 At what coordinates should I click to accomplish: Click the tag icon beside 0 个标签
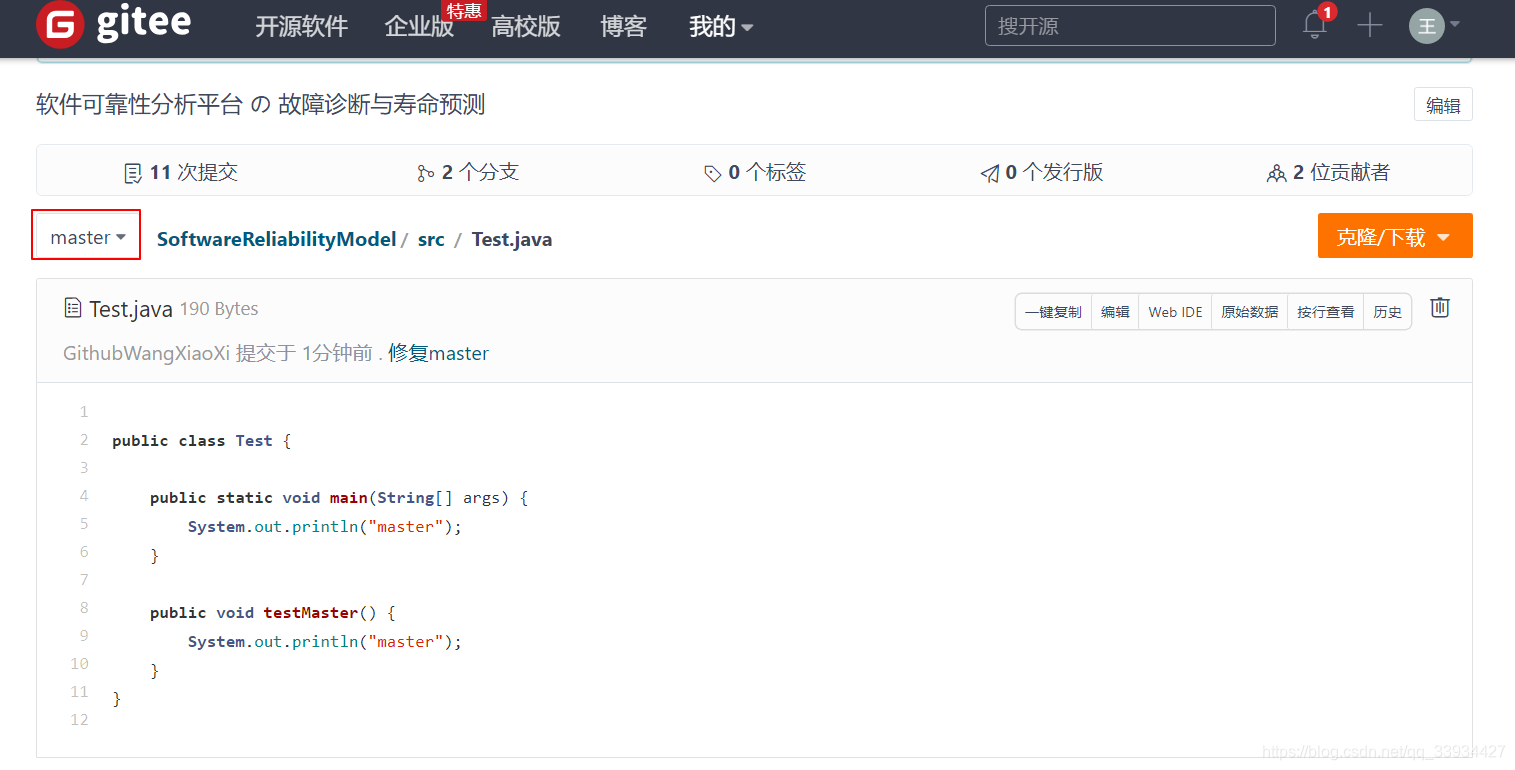click(x=712, y=173)
